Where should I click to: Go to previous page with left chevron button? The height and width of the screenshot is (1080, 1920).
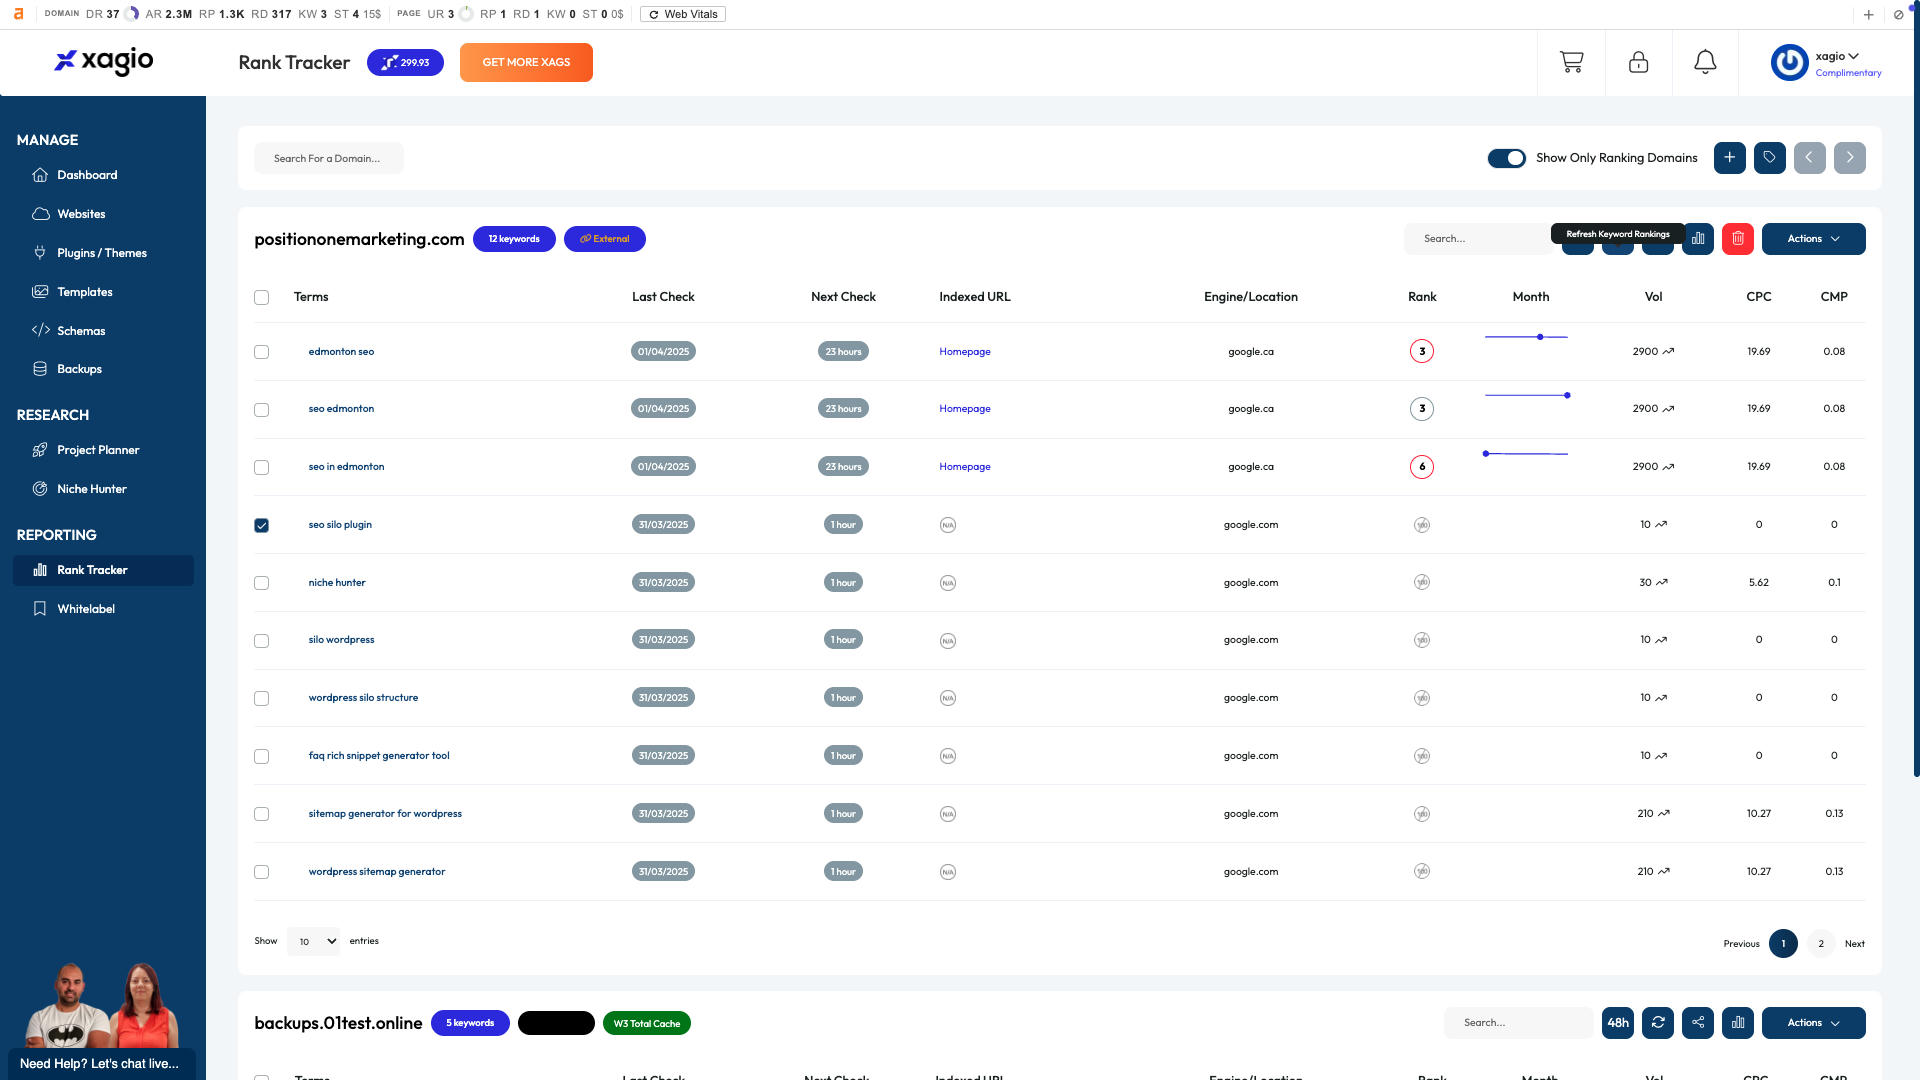pyautogui.click(x=1809, y=158)
